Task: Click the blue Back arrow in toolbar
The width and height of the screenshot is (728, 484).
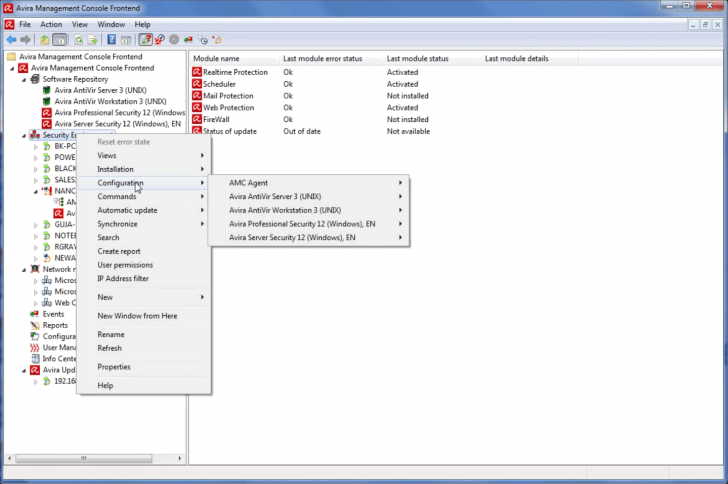Action: coord(11,40)
